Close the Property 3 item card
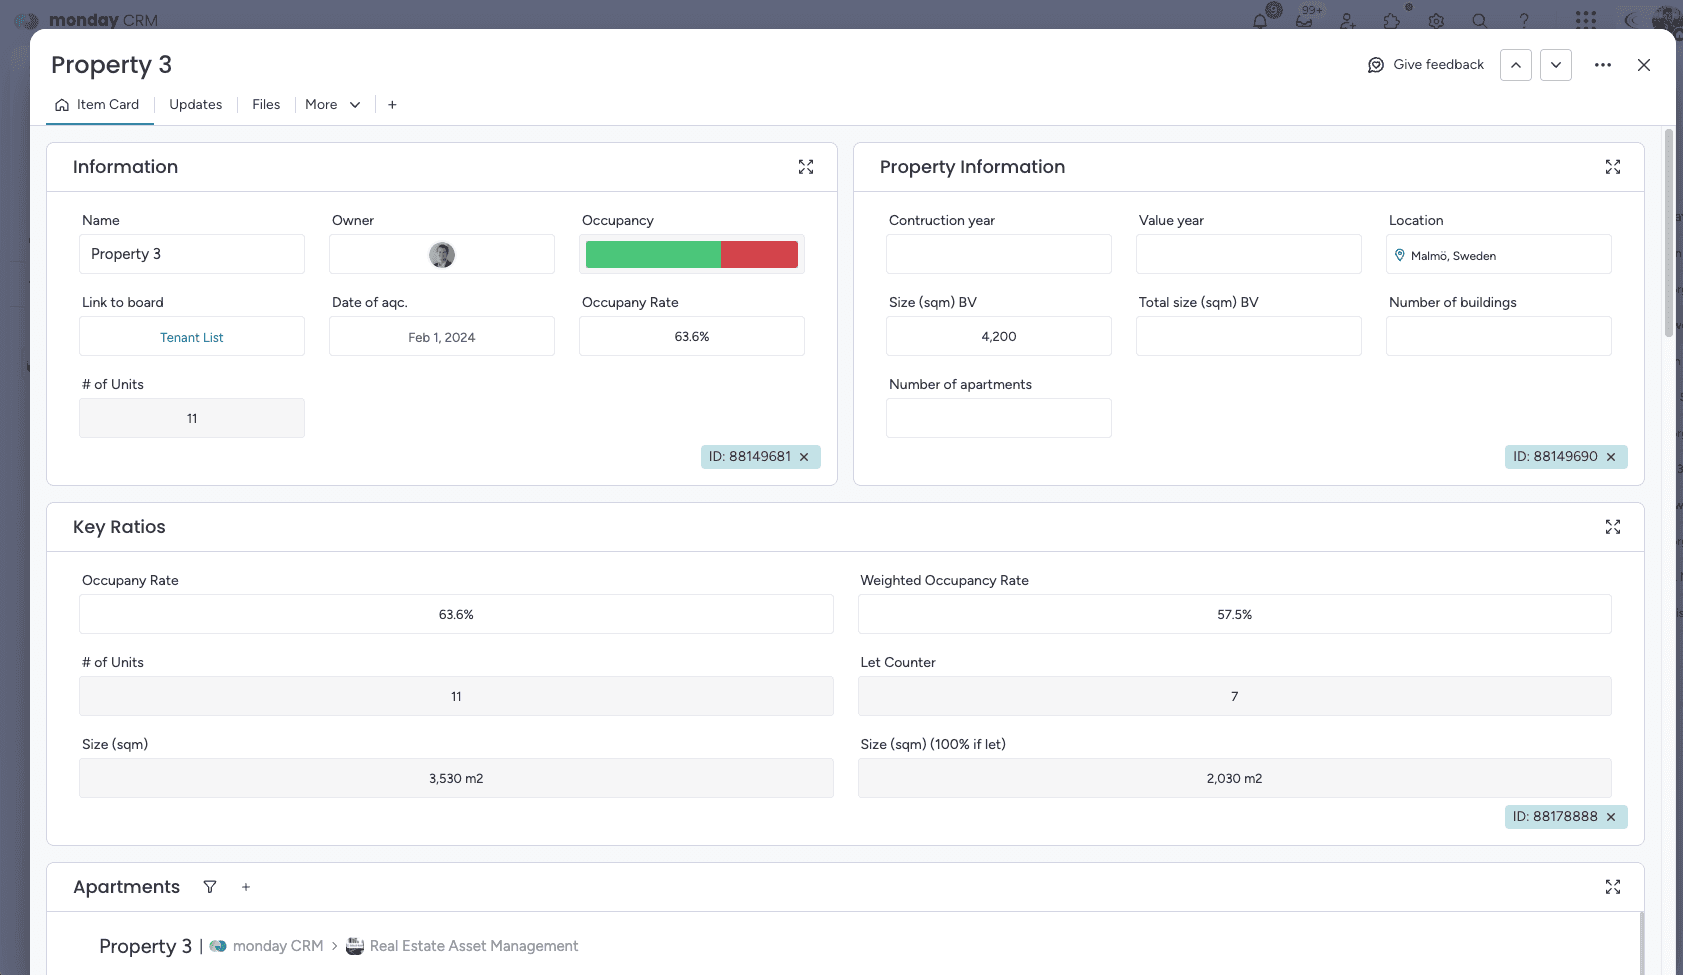The height and width of the screenshot is (975, 1683). coord(1644,65)
